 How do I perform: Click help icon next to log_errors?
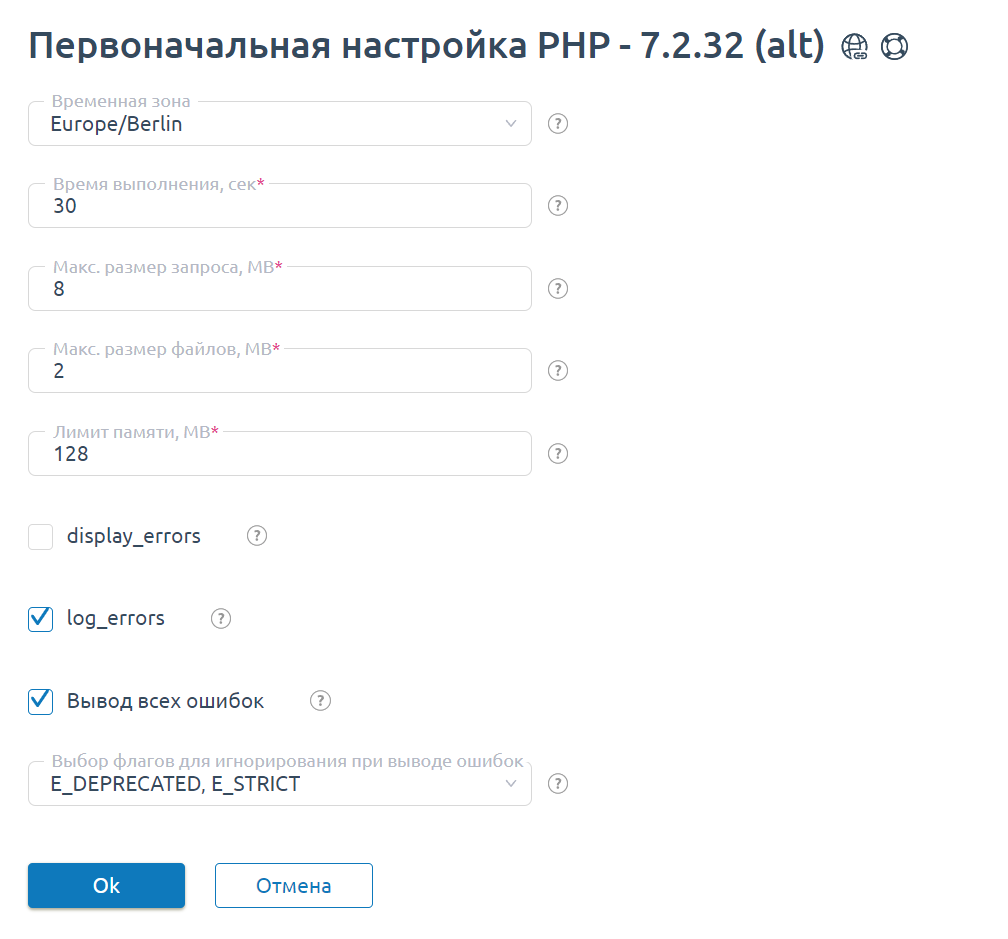tap(221, 618)
